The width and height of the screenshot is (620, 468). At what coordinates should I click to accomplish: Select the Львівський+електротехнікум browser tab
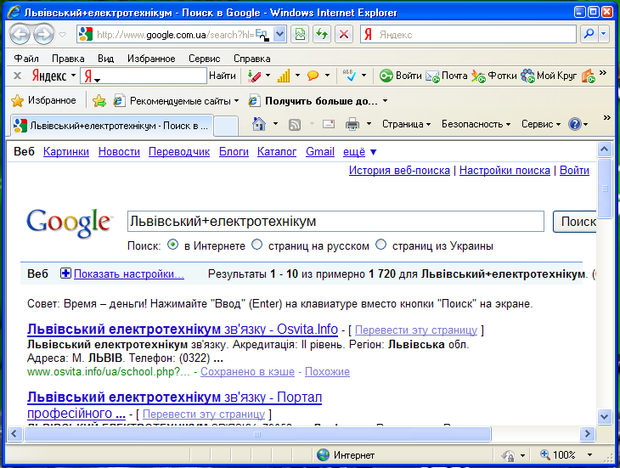tap(111, 126)
